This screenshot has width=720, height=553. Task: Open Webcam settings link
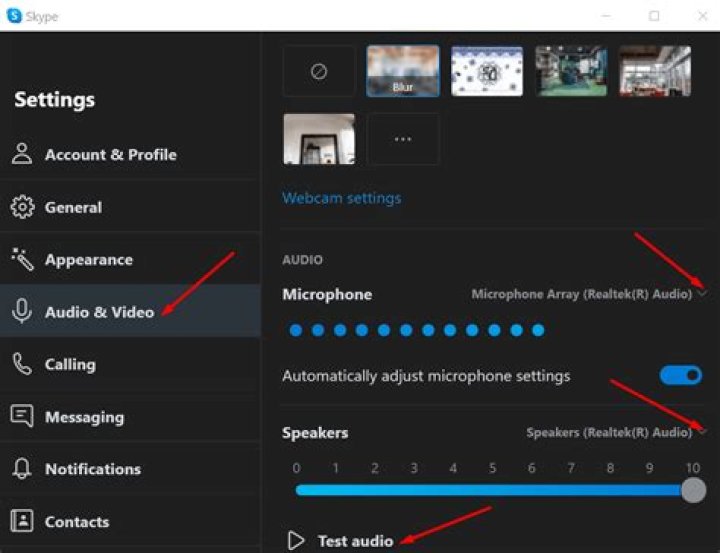coord(342,198)
